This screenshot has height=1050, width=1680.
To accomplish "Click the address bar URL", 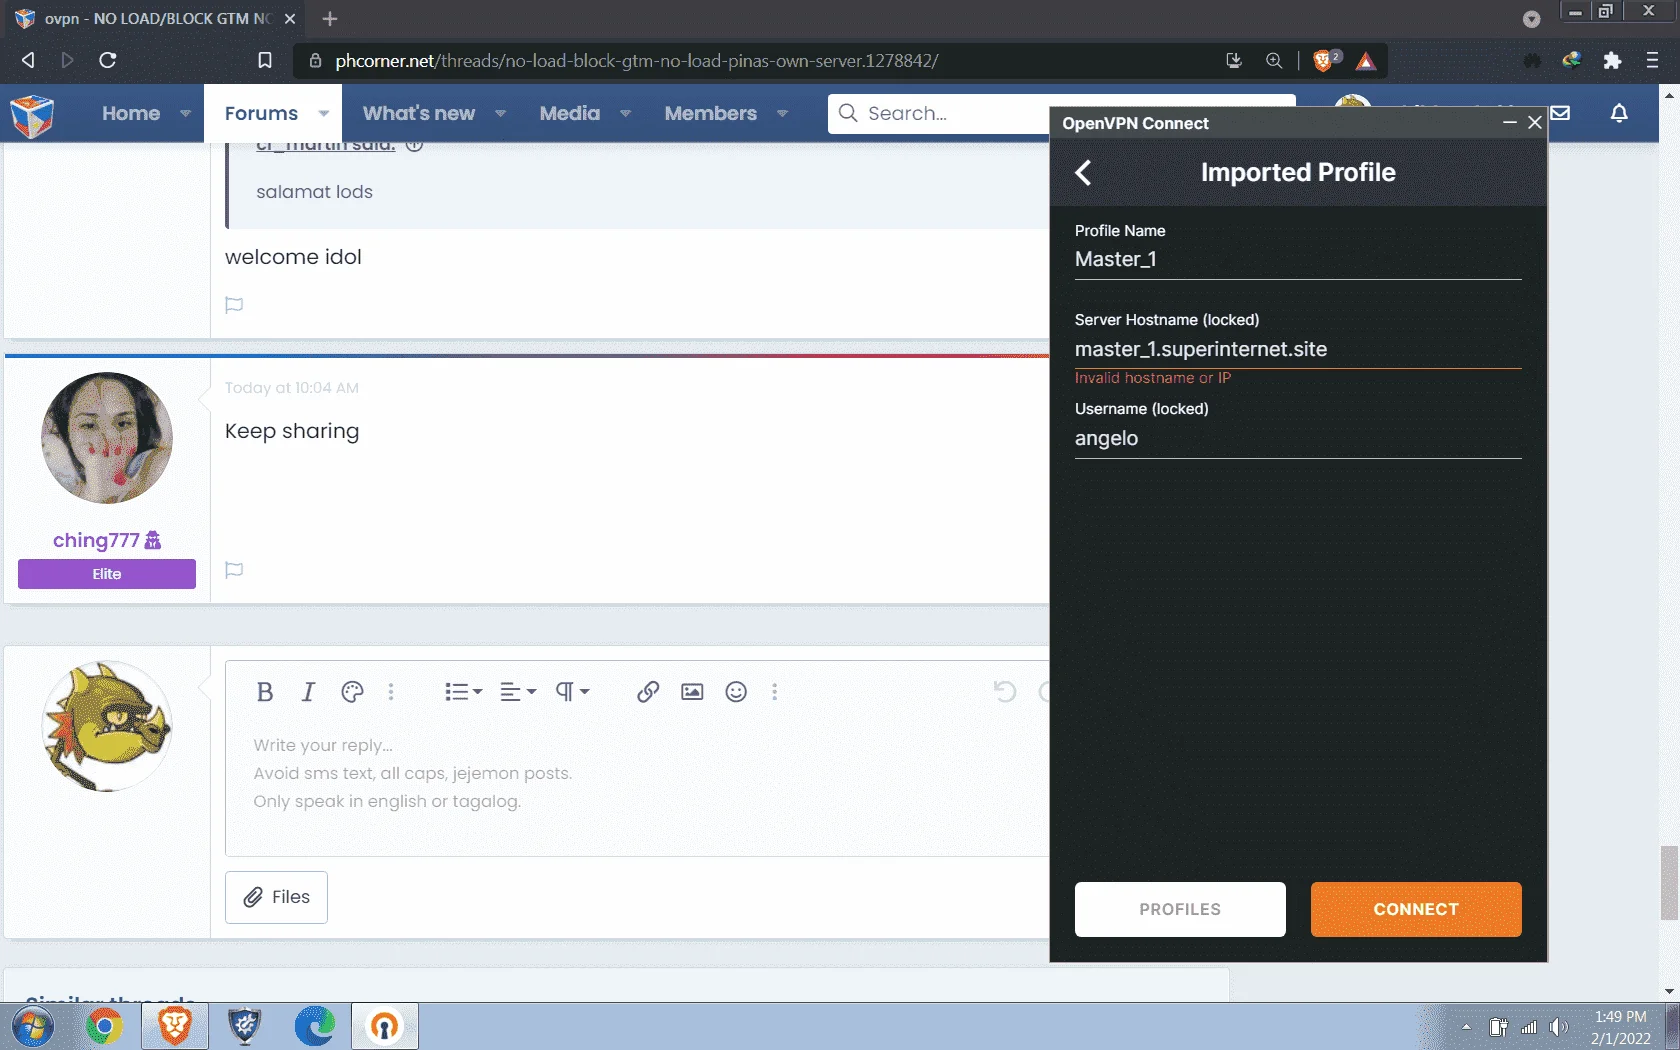I will click(637, 61).
